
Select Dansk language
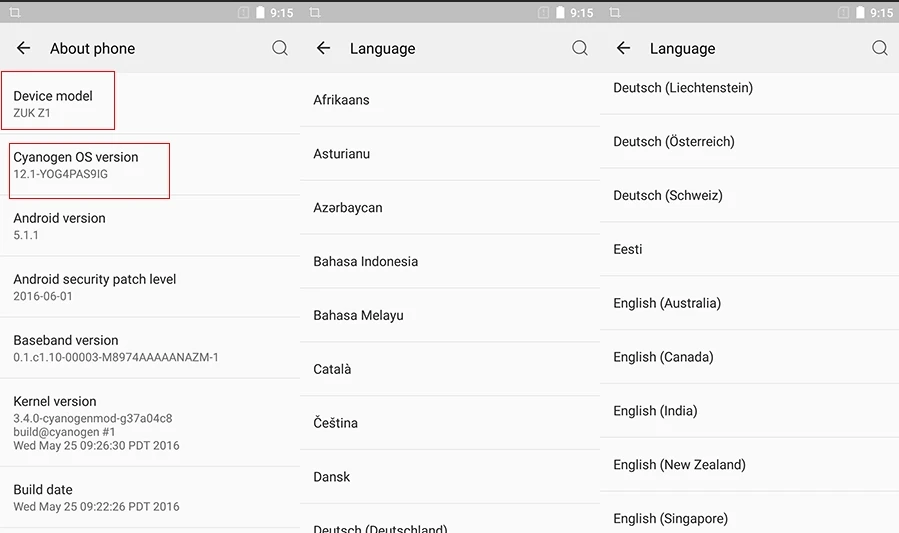click(x=450, y=477)
